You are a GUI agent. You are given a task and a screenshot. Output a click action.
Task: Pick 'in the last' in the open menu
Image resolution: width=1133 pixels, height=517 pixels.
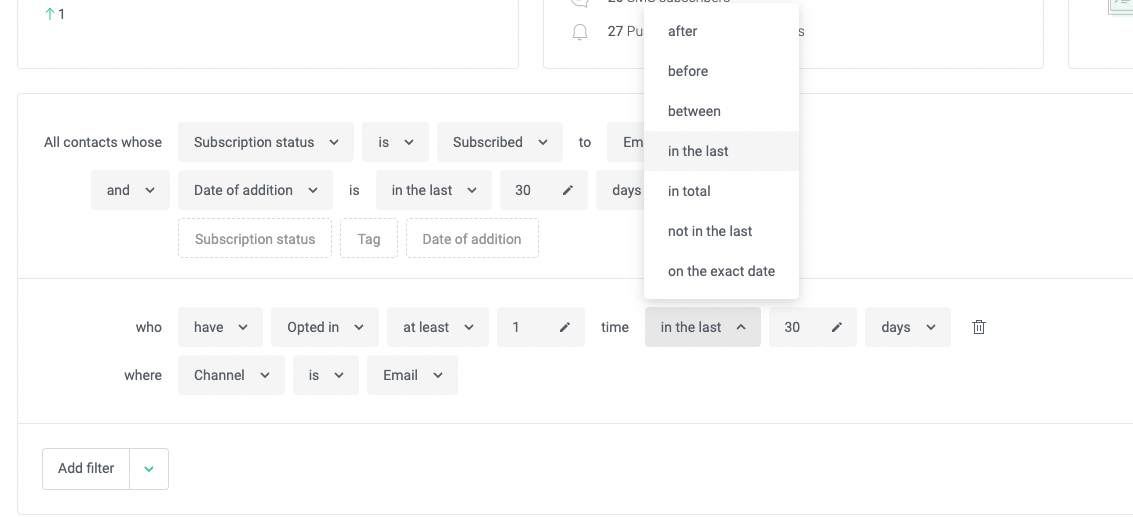coord(721,151)
